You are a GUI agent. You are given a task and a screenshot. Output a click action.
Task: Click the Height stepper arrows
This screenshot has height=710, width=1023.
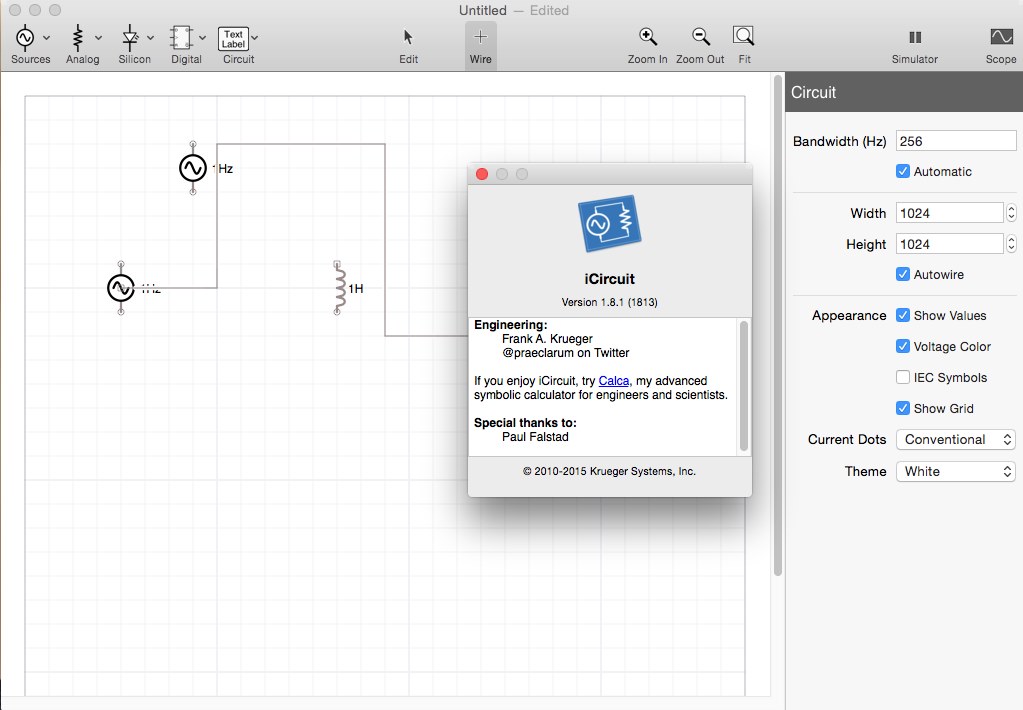[x=1011, y=244]
